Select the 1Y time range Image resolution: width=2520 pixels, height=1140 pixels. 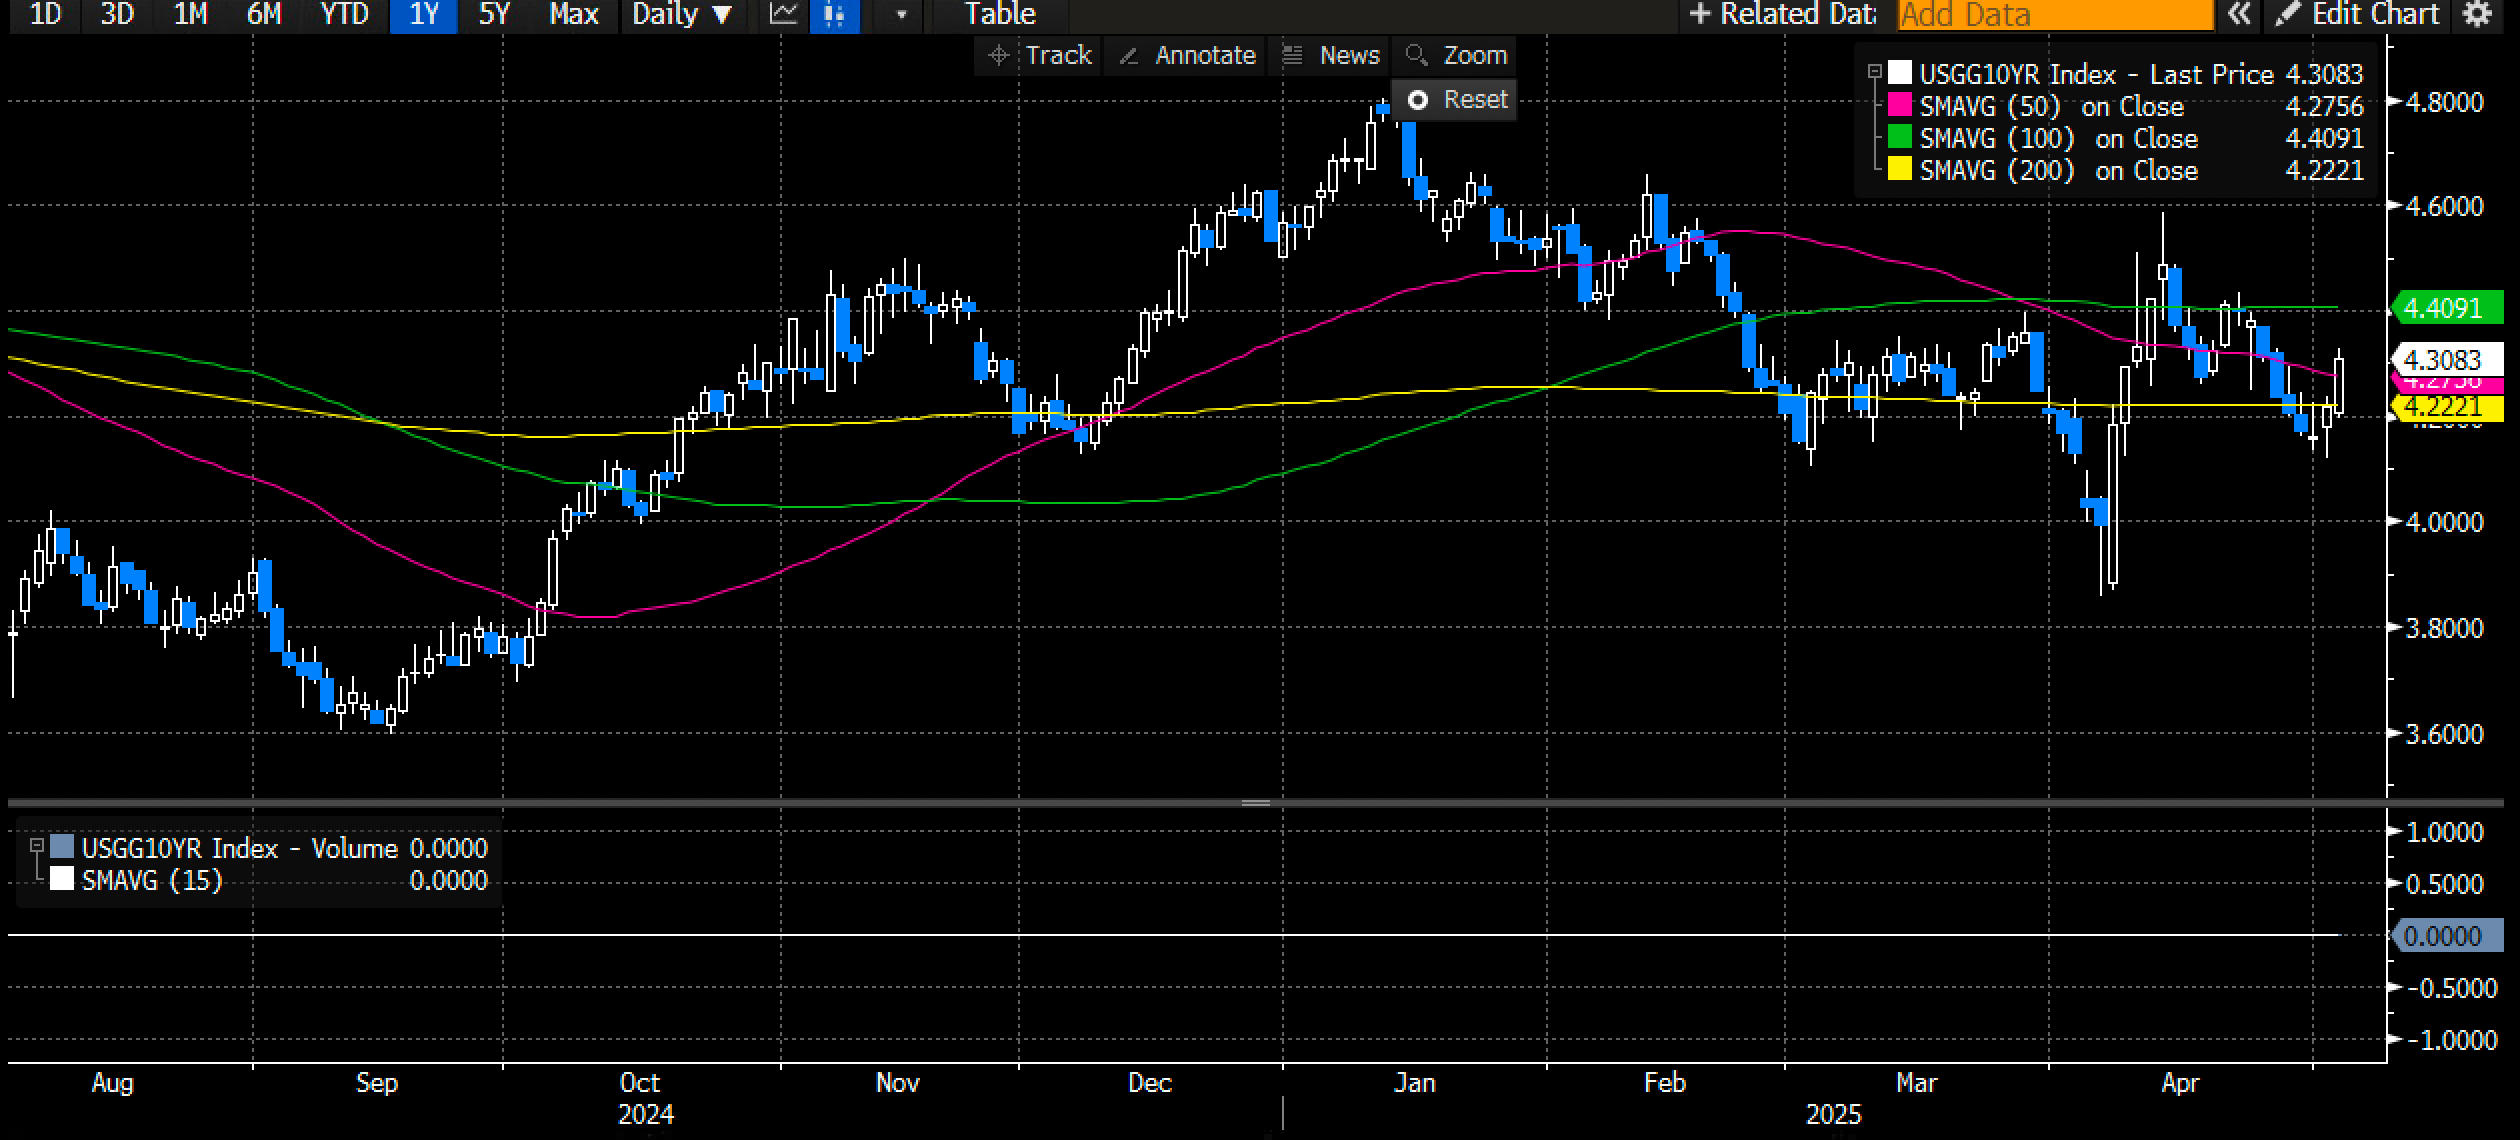[x=424, y=15]
